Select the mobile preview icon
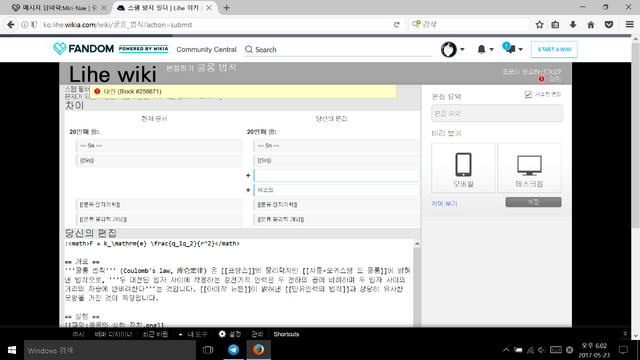 [x=463, y=168]
